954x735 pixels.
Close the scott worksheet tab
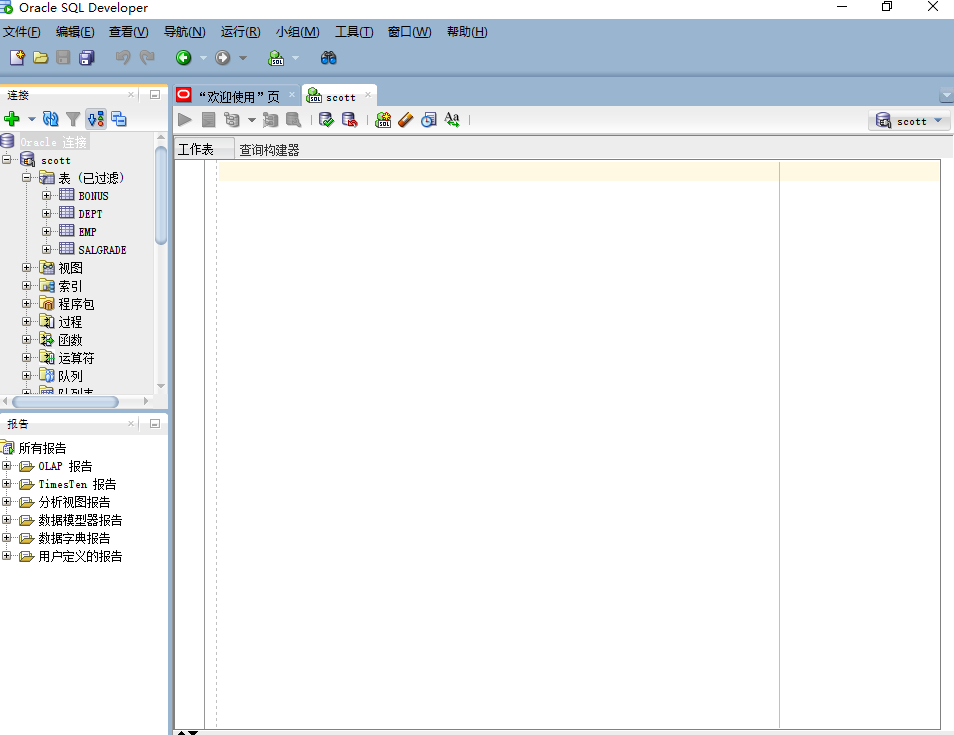coord(368,94)
